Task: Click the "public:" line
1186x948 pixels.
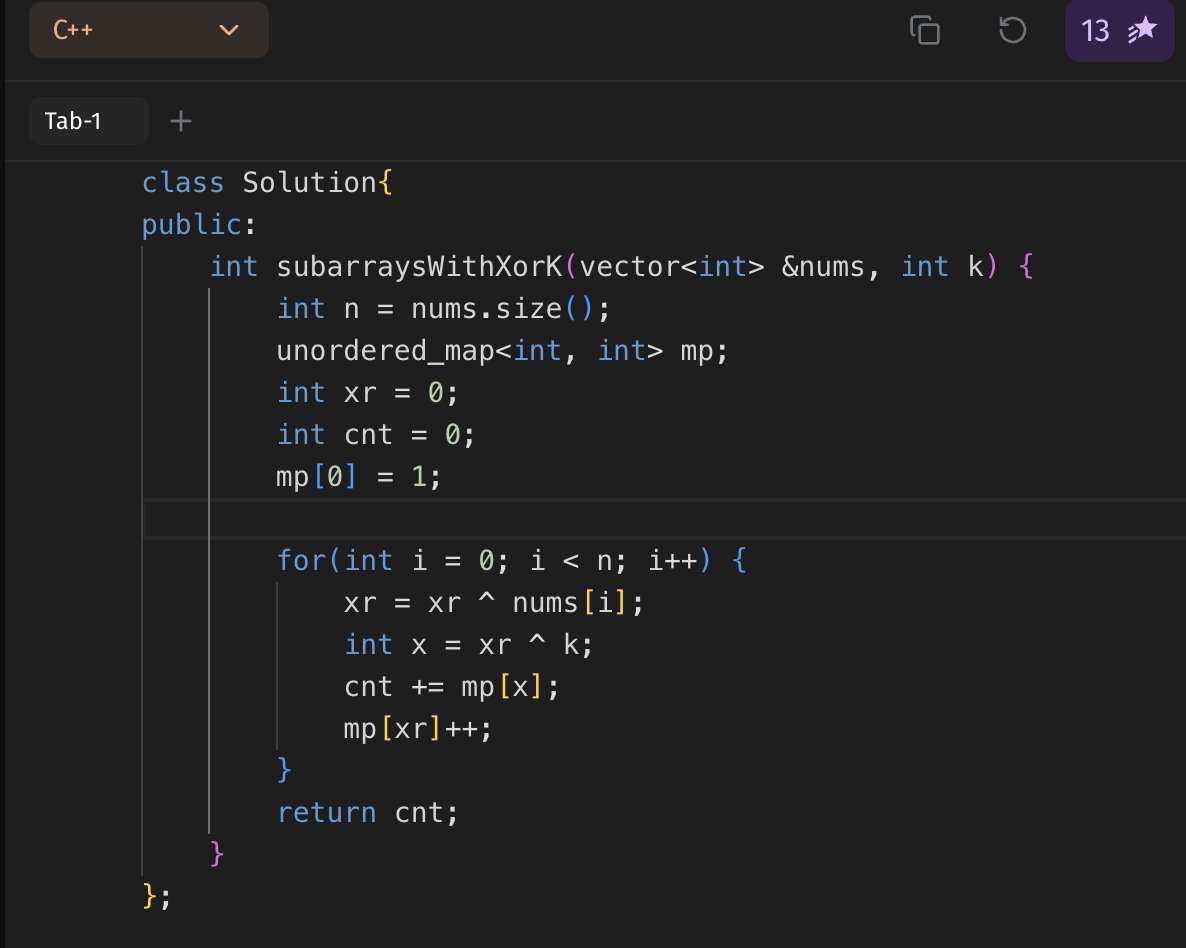Action: pyautogui.click(x=199, y=225)
